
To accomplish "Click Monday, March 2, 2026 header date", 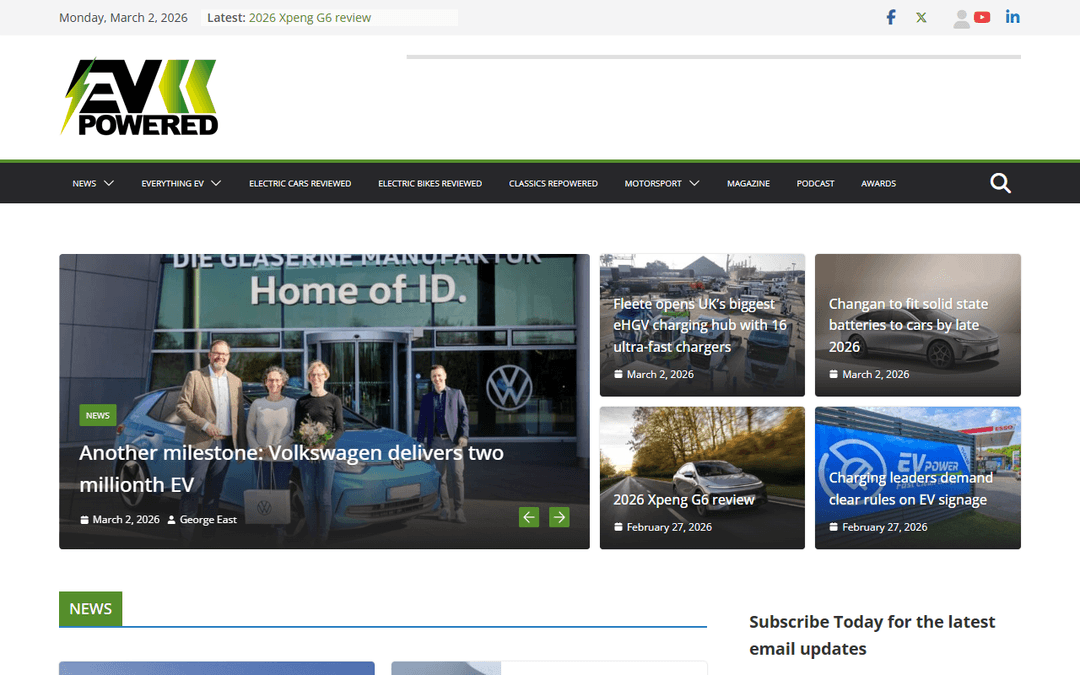I will pos(123,18).
